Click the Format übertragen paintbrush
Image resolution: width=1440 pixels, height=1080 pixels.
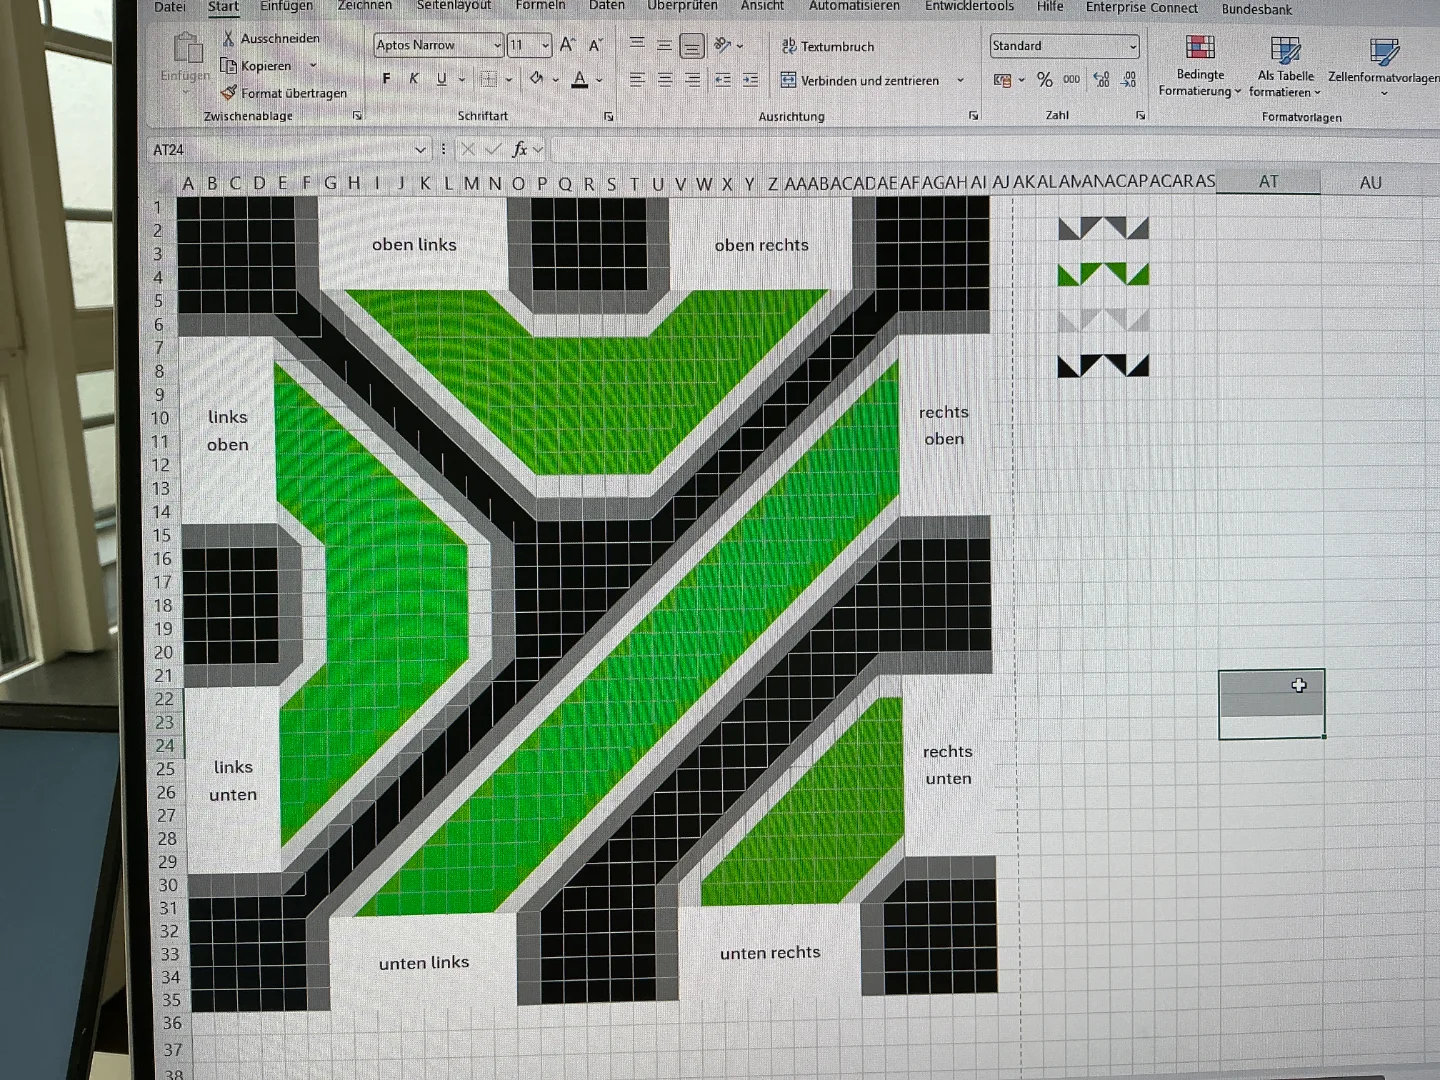tap(229, 92)
